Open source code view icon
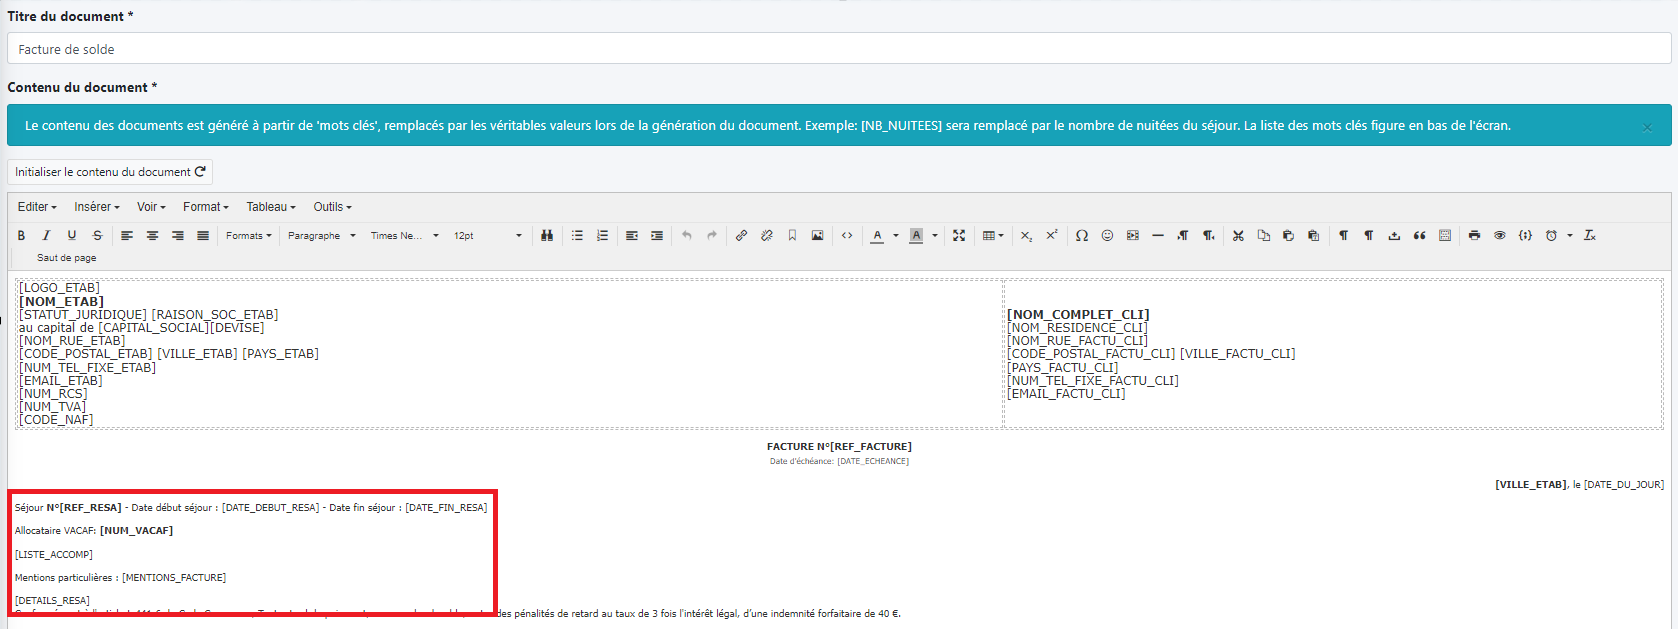 click(847, 236)
